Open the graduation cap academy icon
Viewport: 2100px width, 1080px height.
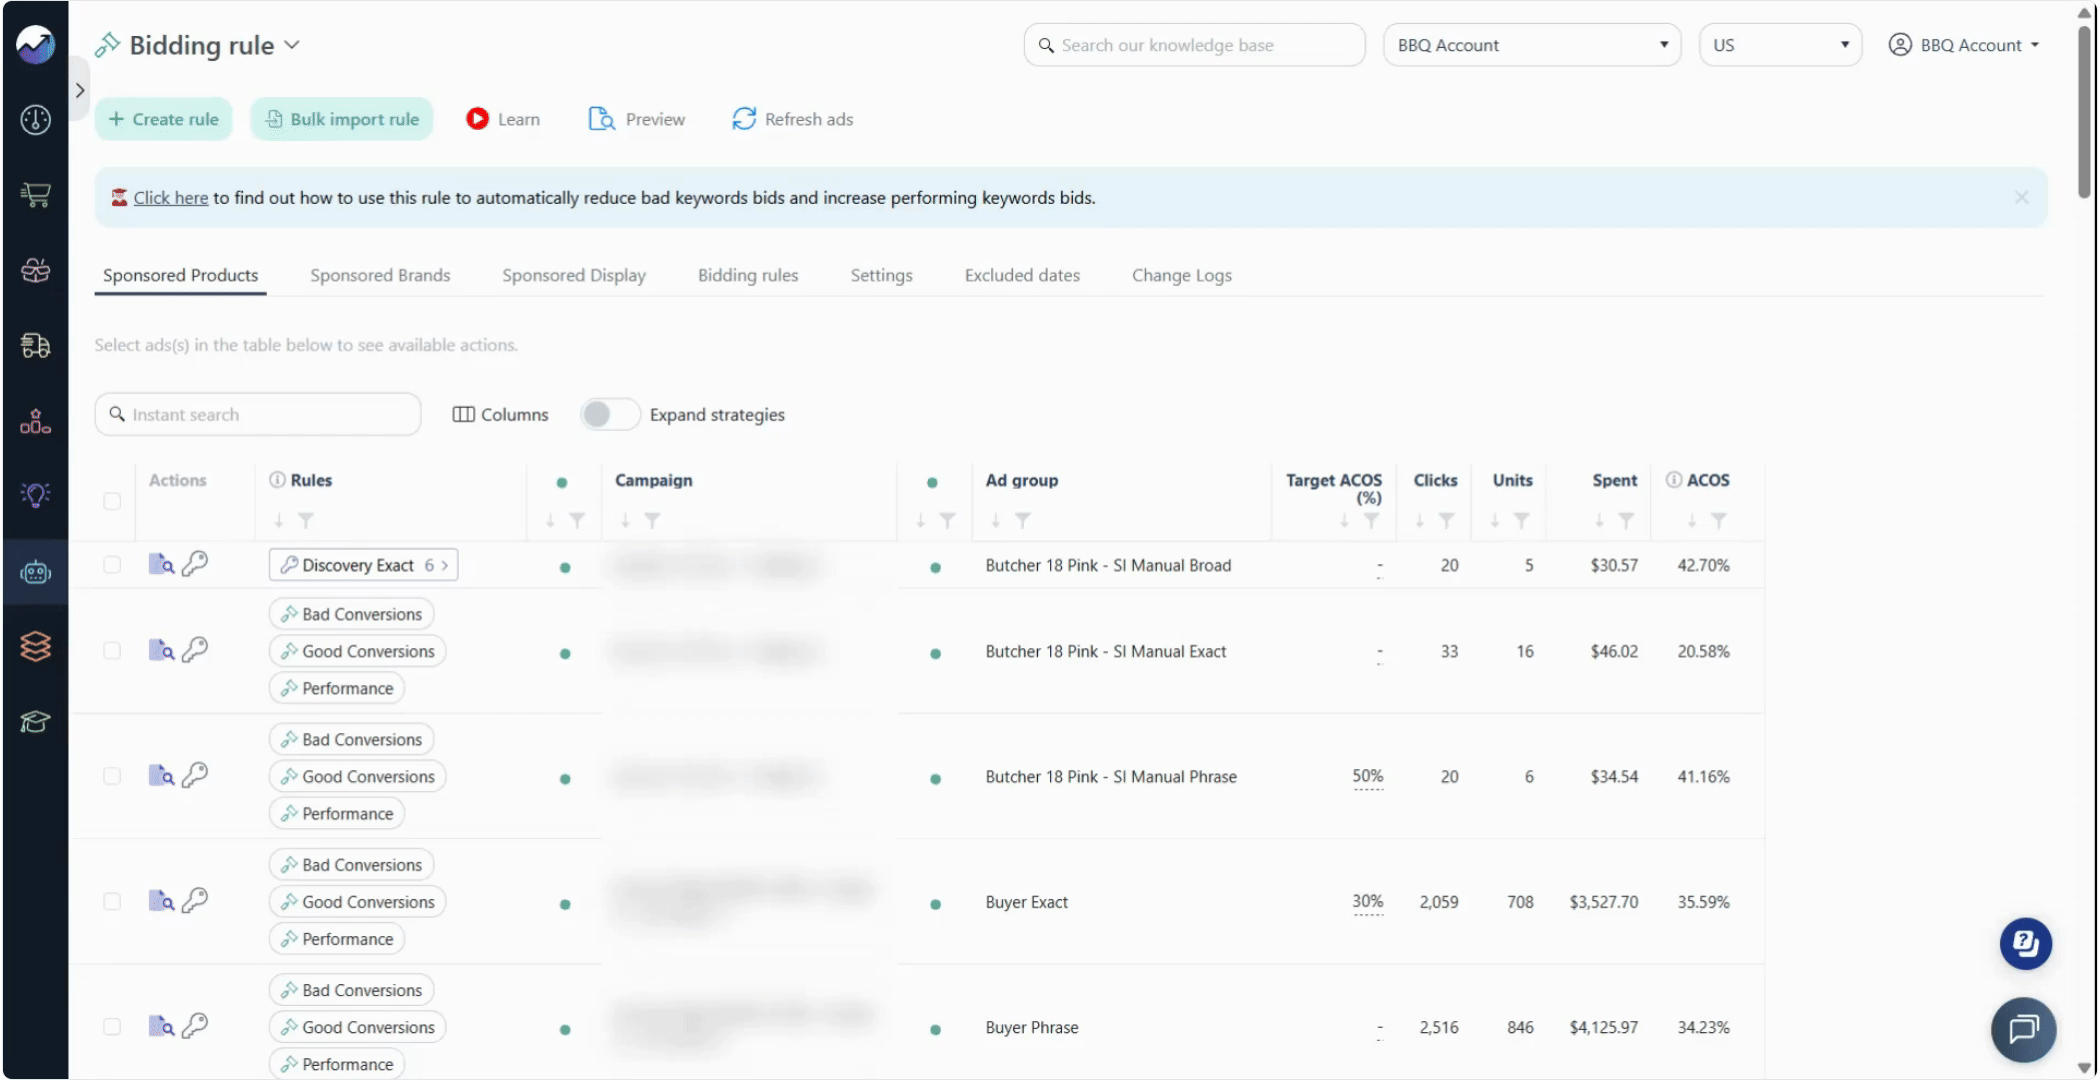[x=36, y=721]
